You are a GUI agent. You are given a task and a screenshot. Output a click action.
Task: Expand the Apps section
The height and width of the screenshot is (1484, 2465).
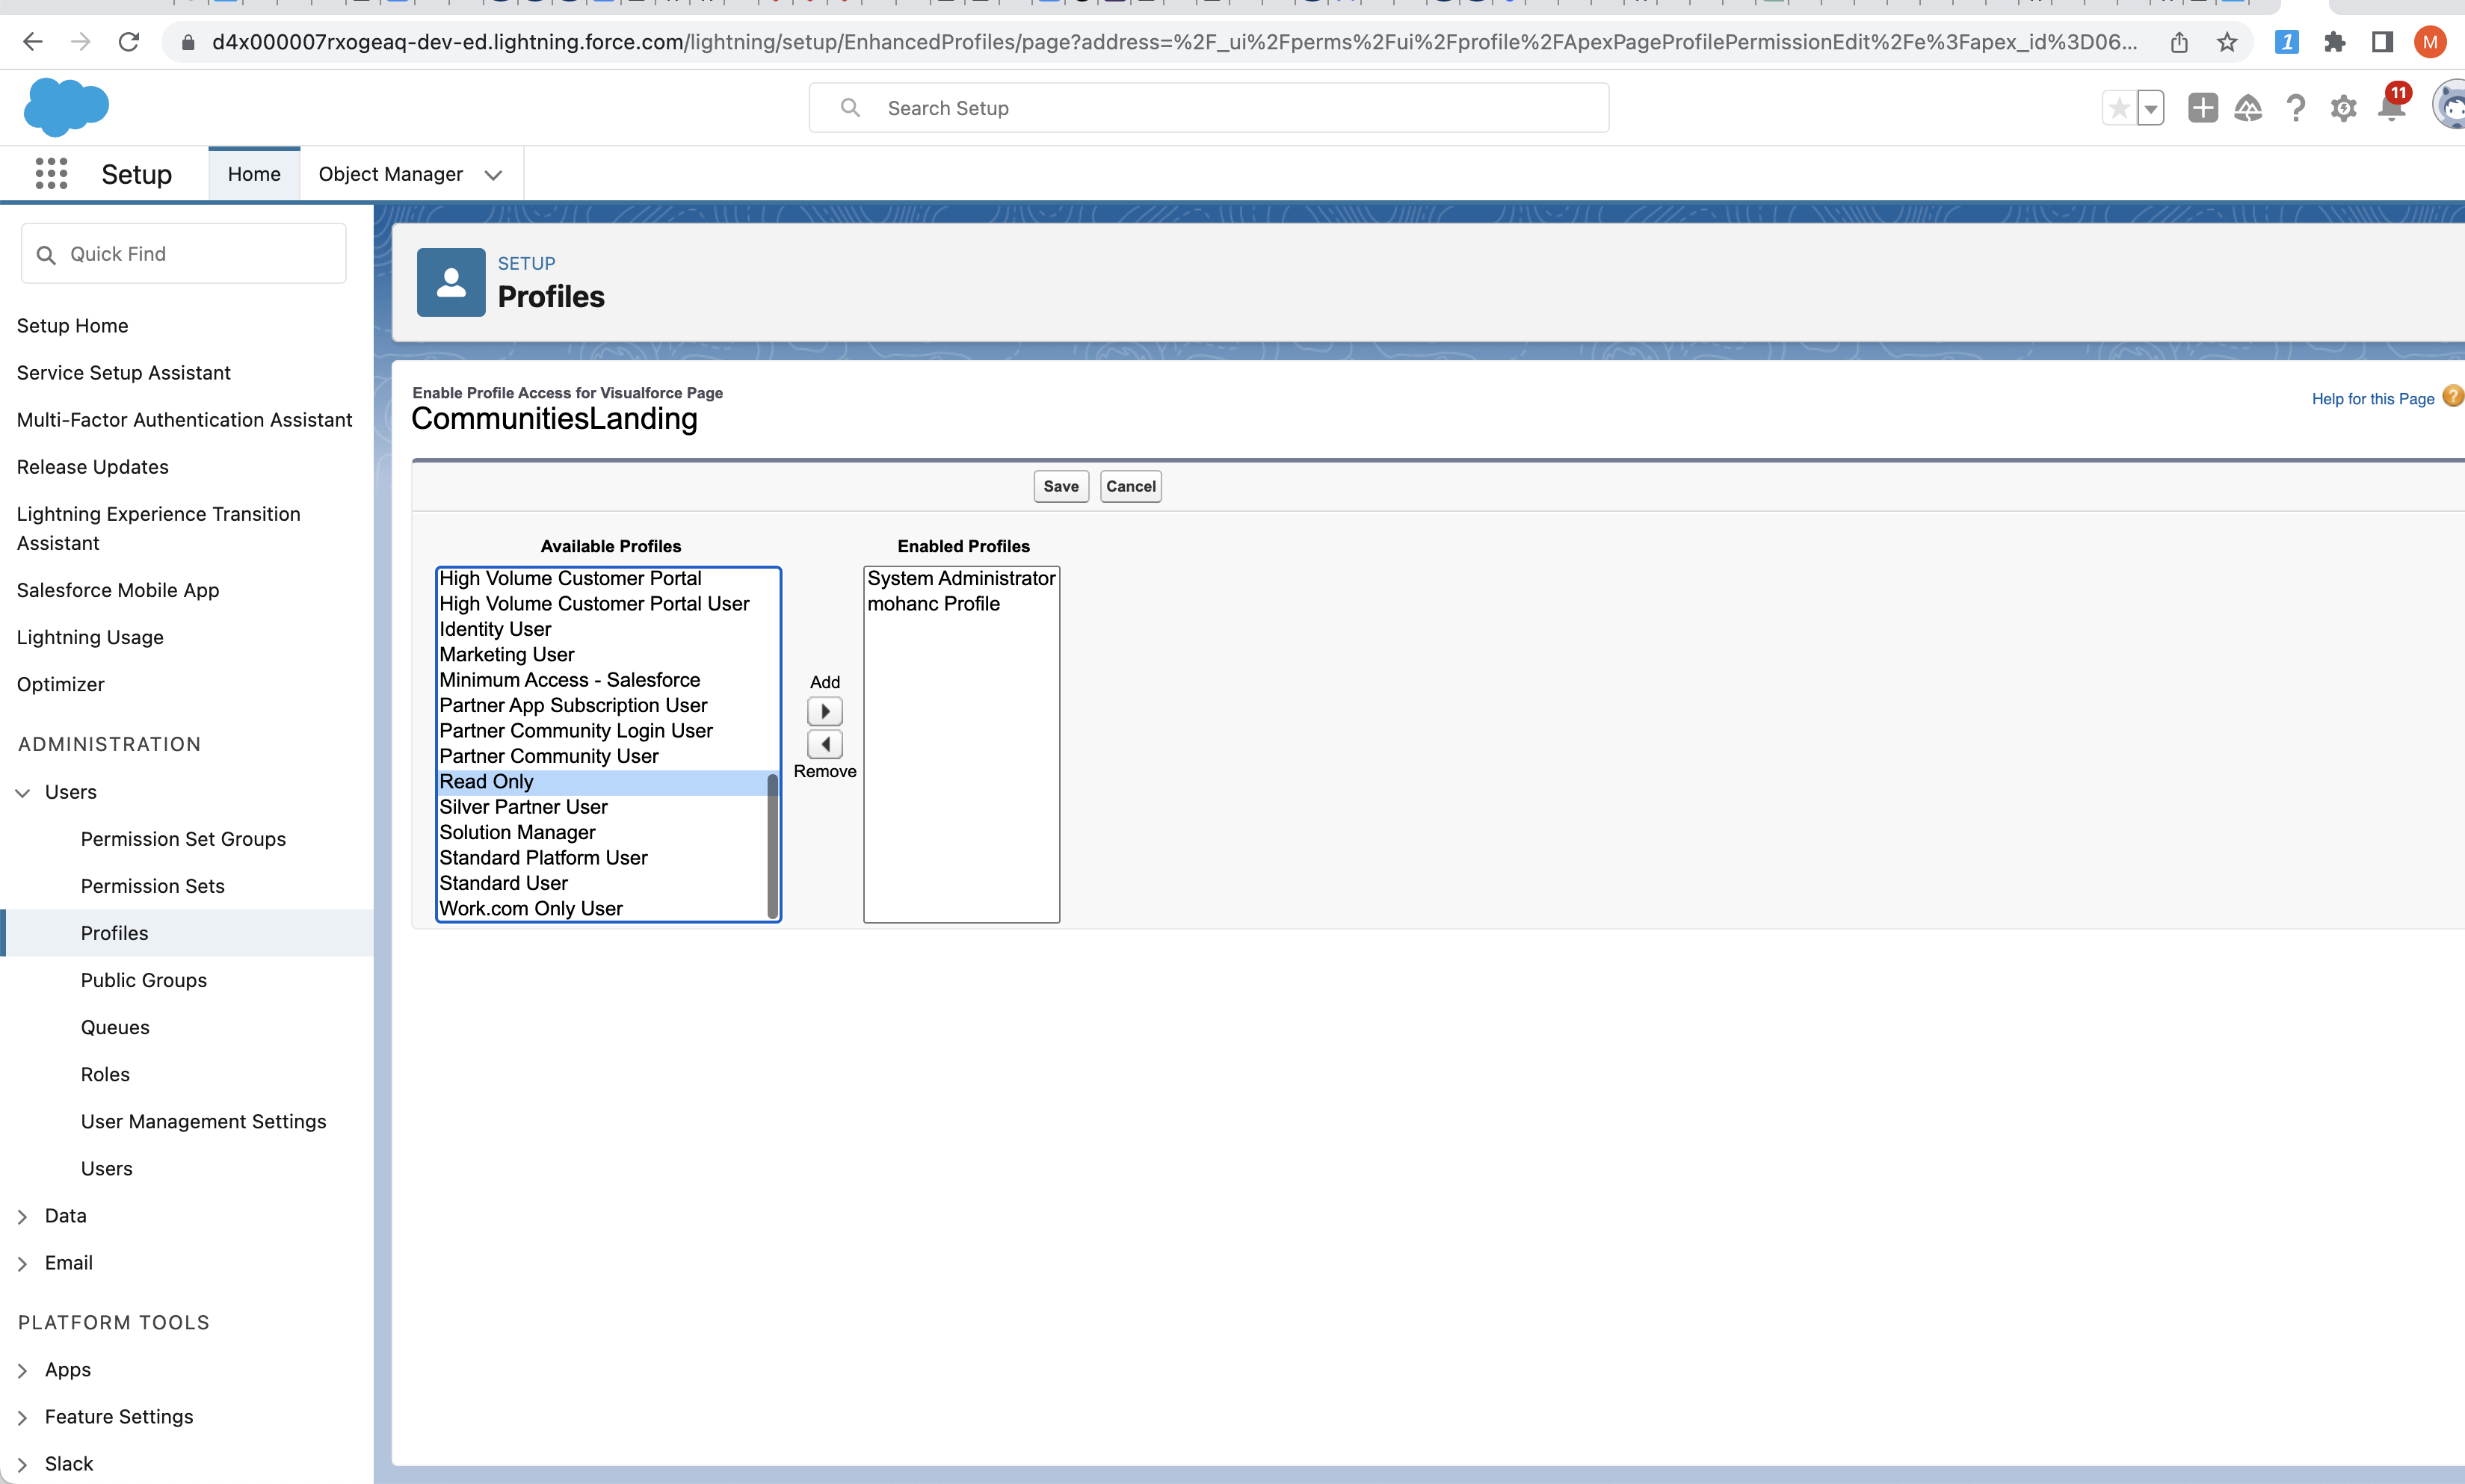[x=22, y=1370]
